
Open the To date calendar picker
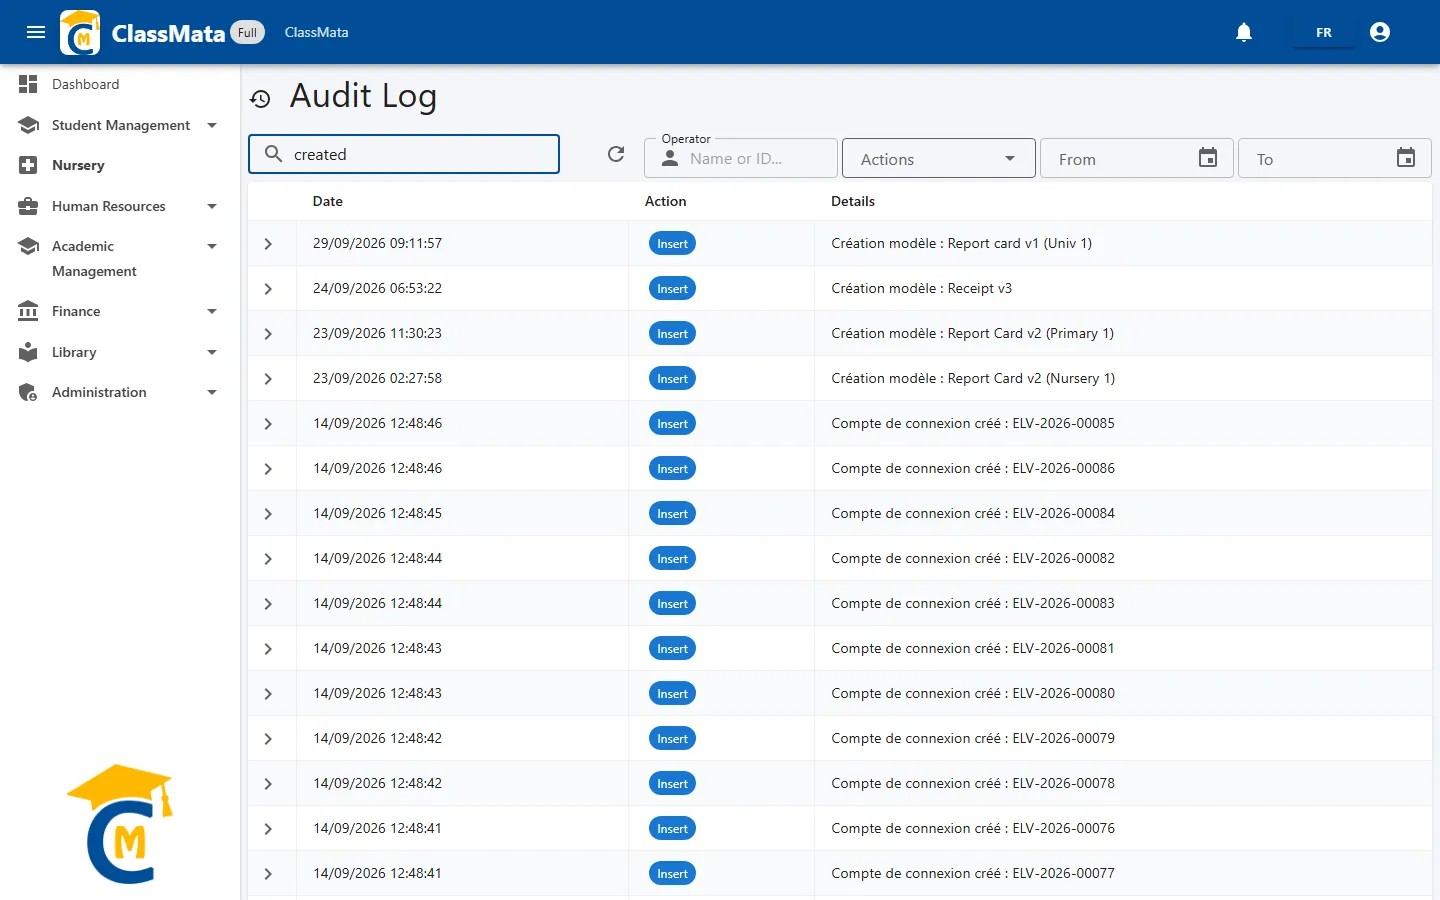click(x=1406, y=158)
